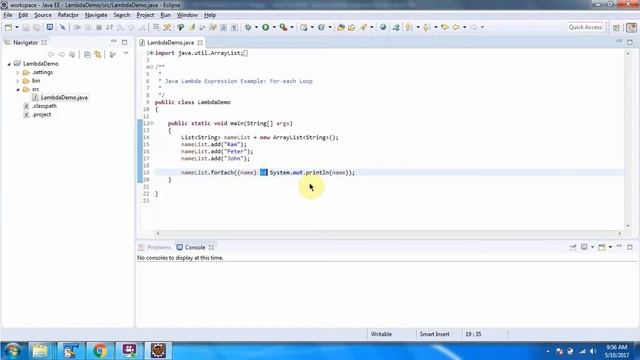Image resolution: width=640 pixels, height=360 pixels.
Task: Click the Smart Insert status entry
Action: tap(434, 334)
